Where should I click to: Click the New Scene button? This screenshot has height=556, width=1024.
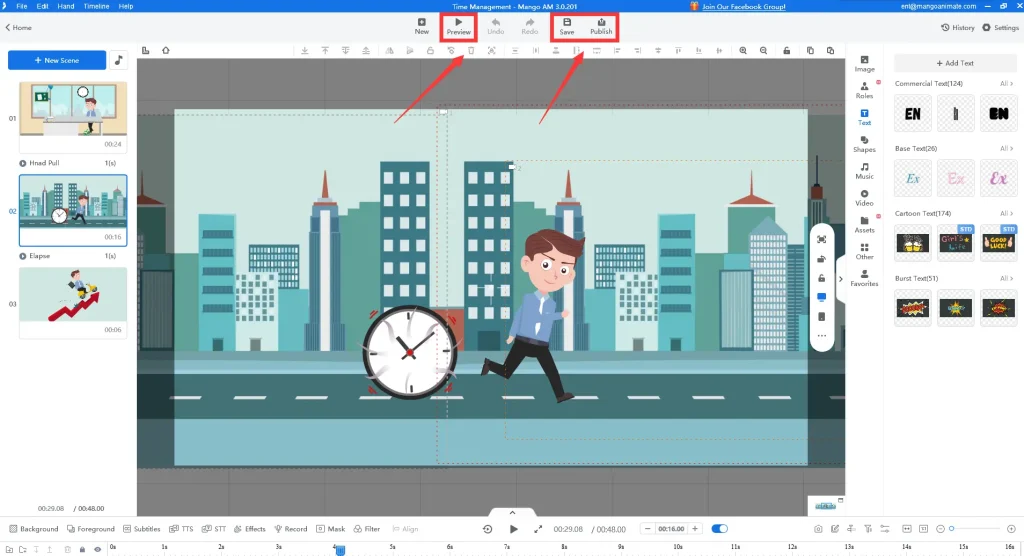click(x=57, y=60)
